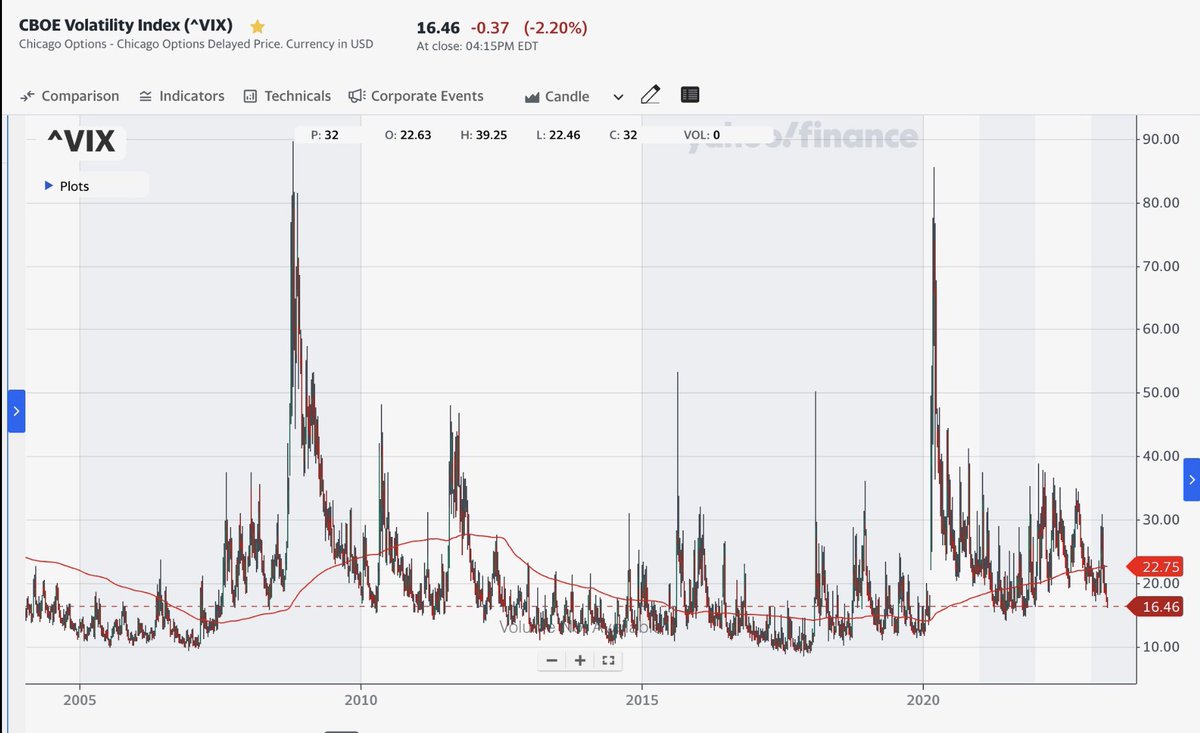
Task: Open the Technicals menu
Action: [x=287, y=96]
